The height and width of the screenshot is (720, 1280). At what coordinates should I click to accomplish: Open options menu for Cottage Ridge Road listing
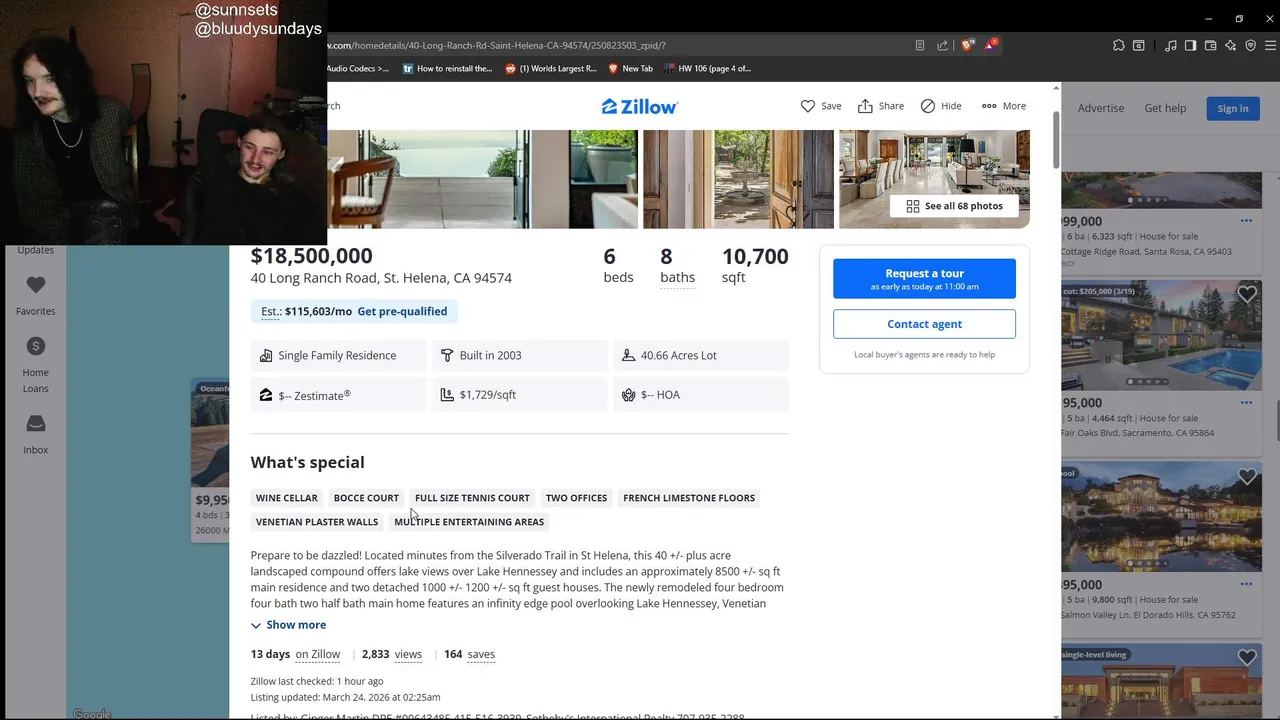point(1246,221)
